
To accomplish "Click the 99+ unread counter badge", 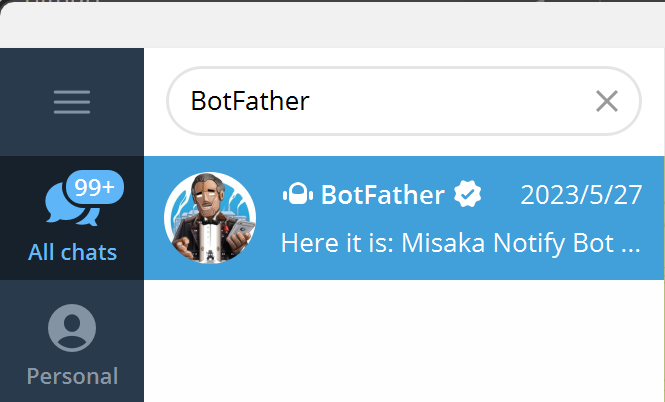I will click(x=95, y=186).
